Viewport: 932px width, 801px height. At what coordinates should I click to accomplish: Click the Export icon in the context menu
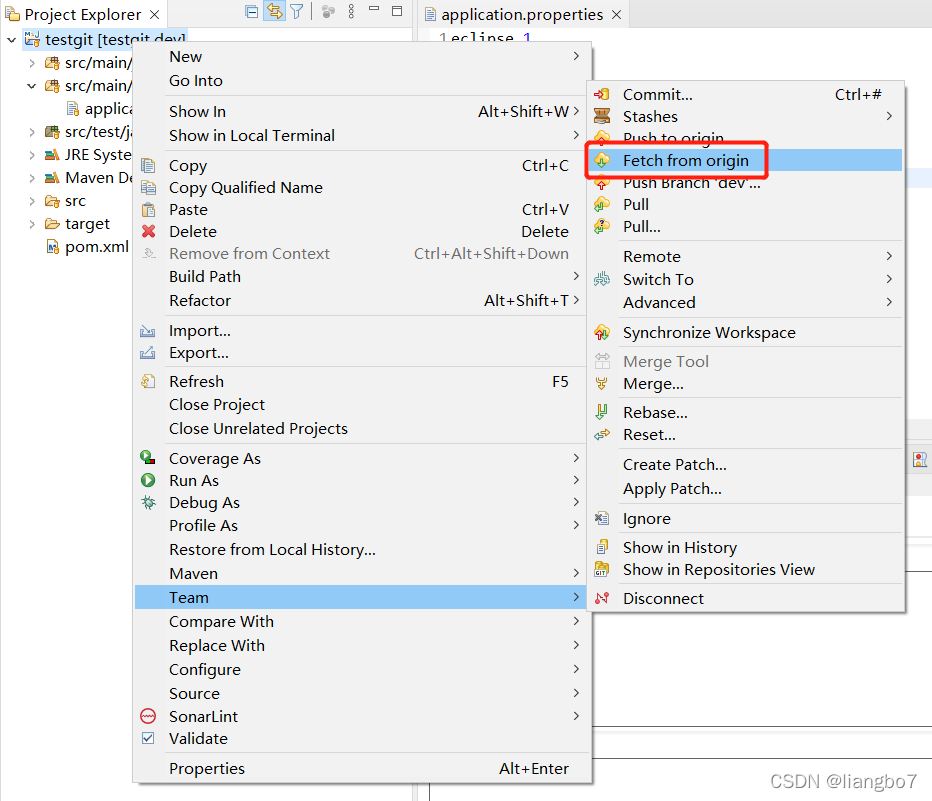149,352
